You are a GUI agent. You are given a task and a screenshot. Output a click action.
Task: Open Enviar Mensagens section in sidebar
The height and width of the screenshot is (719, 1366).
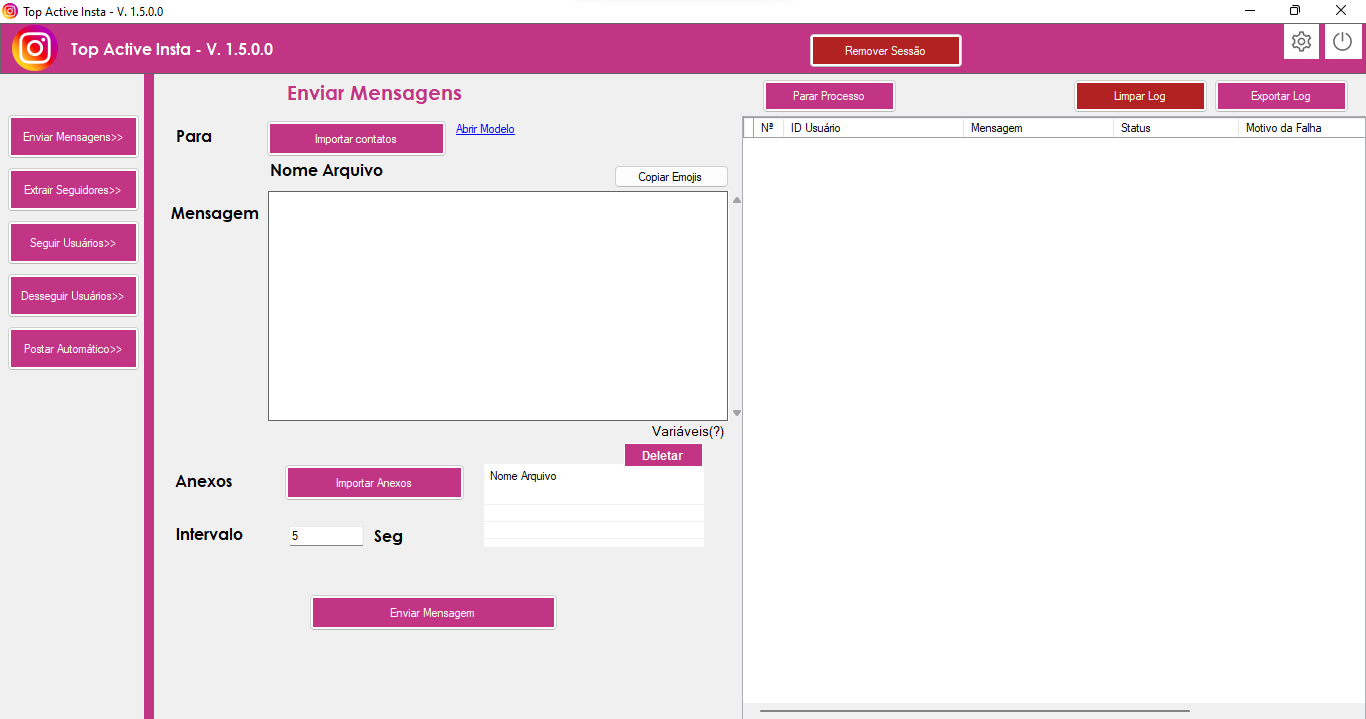pos(73,137)
